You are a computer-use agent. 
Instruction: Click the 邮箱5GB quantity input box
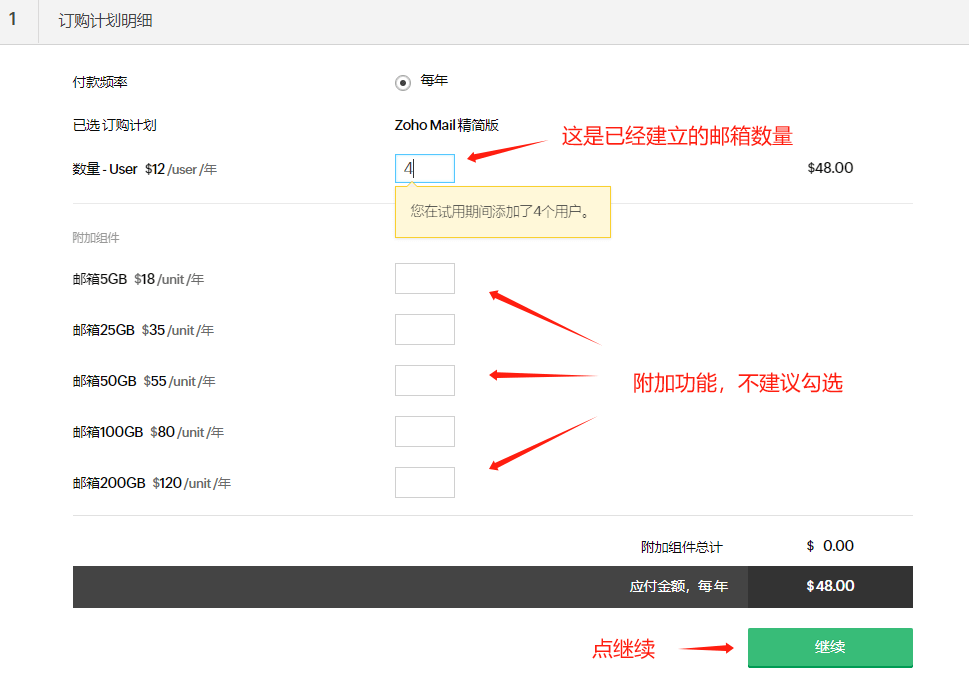[424, 279]
